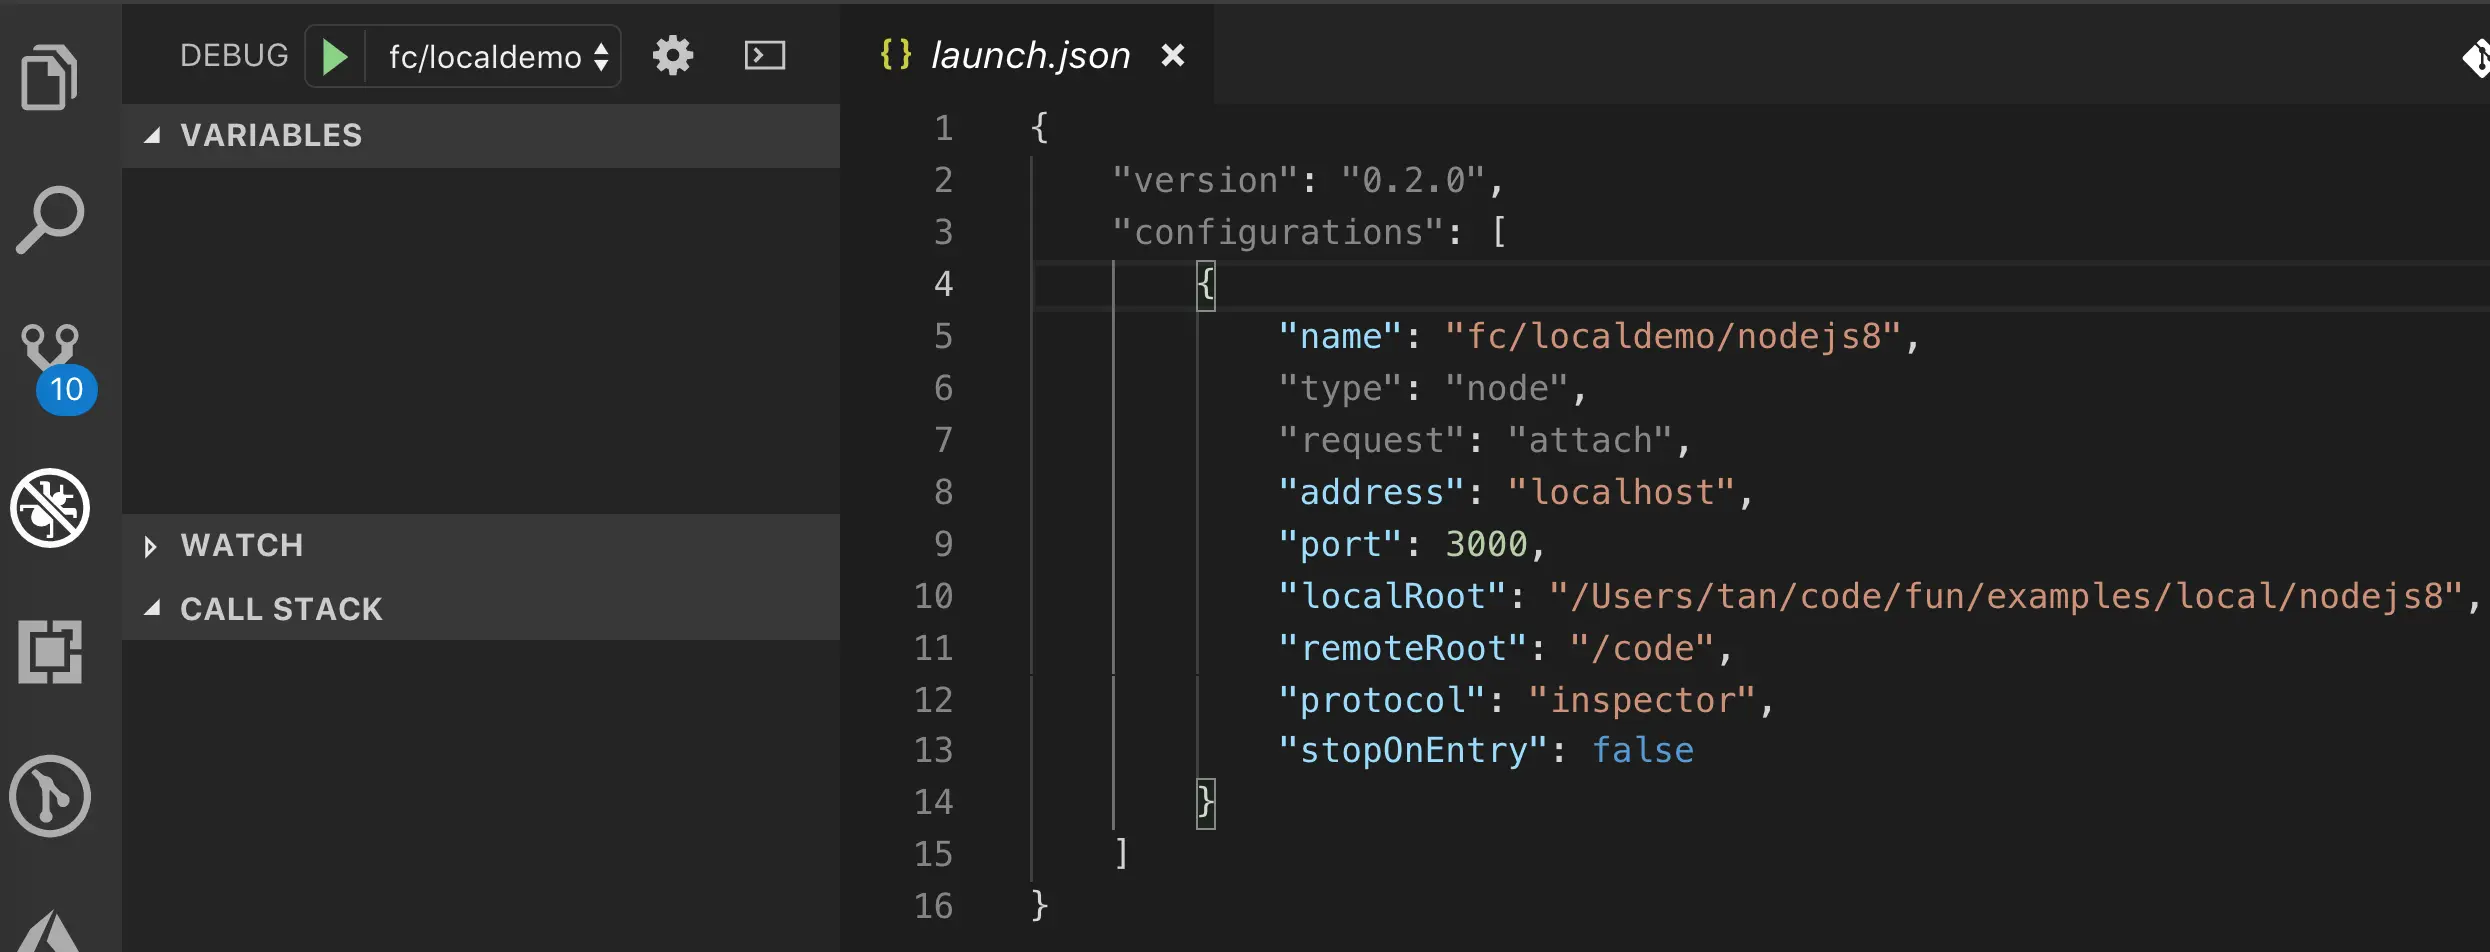
Task: Click the "inspector" protocol value
Action: (x=1642, y=700)
